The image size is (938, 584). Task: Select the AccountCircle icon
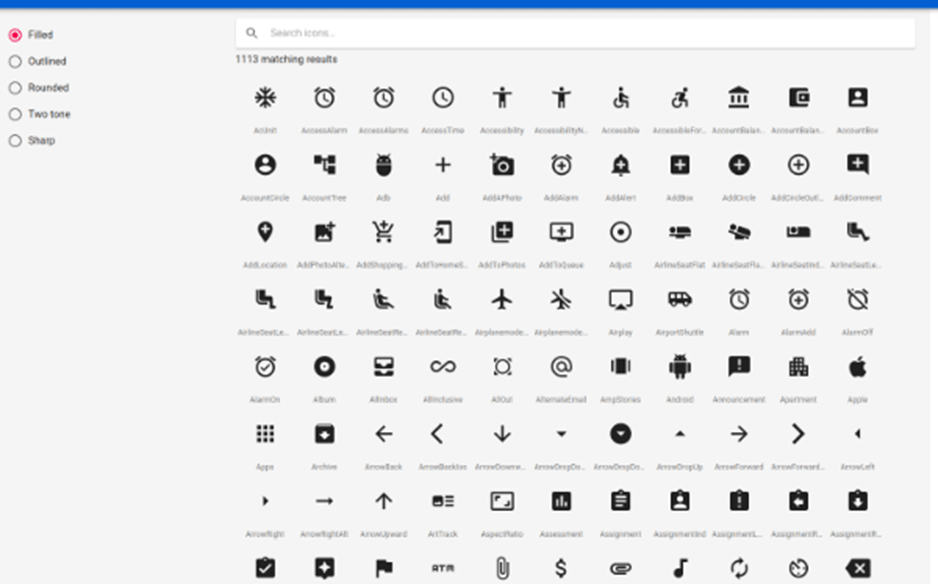point(265,165)
